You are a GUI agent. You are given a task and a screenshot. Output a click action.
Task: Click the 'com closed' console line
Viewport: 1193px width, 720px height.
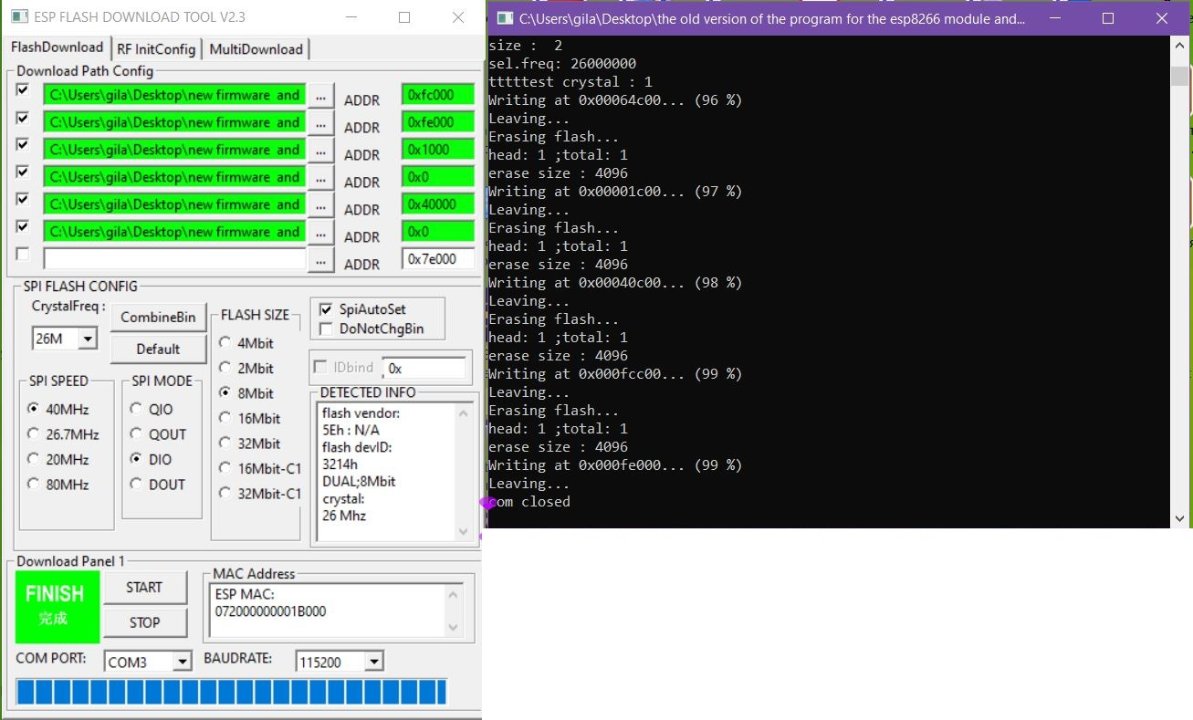coord(530,502)
